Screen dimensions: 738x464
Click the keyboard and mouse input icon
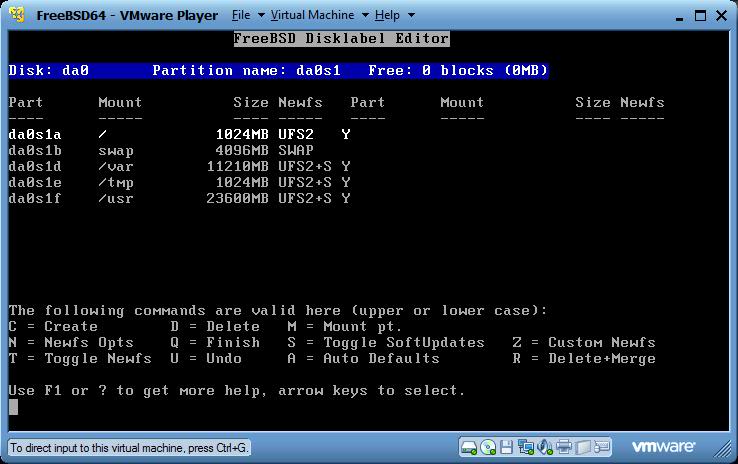click(602, 447)
